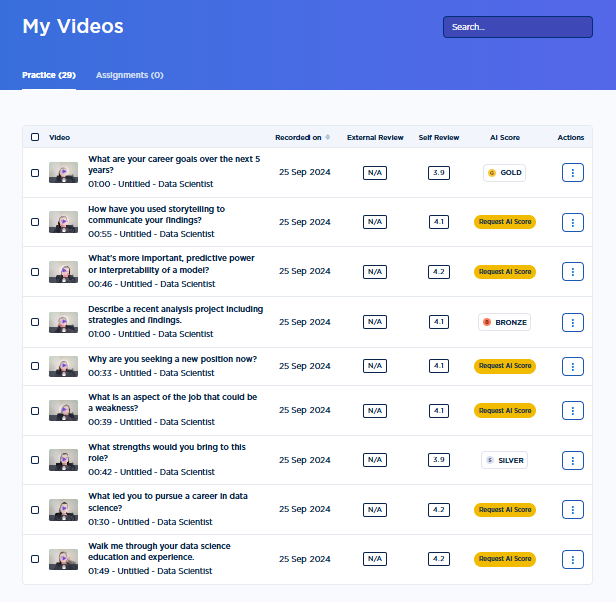
Task: Click the SILVER AI score badge
Action: [x=504, y=460]
